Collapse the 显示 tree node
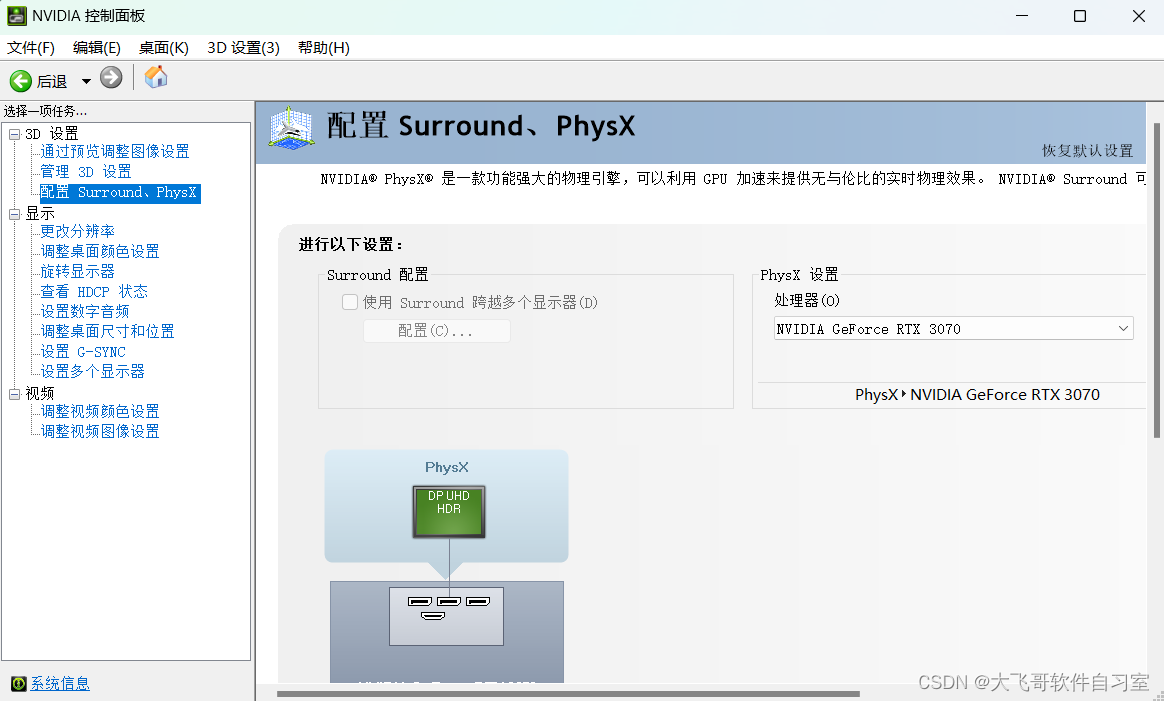 click(14, 214)
